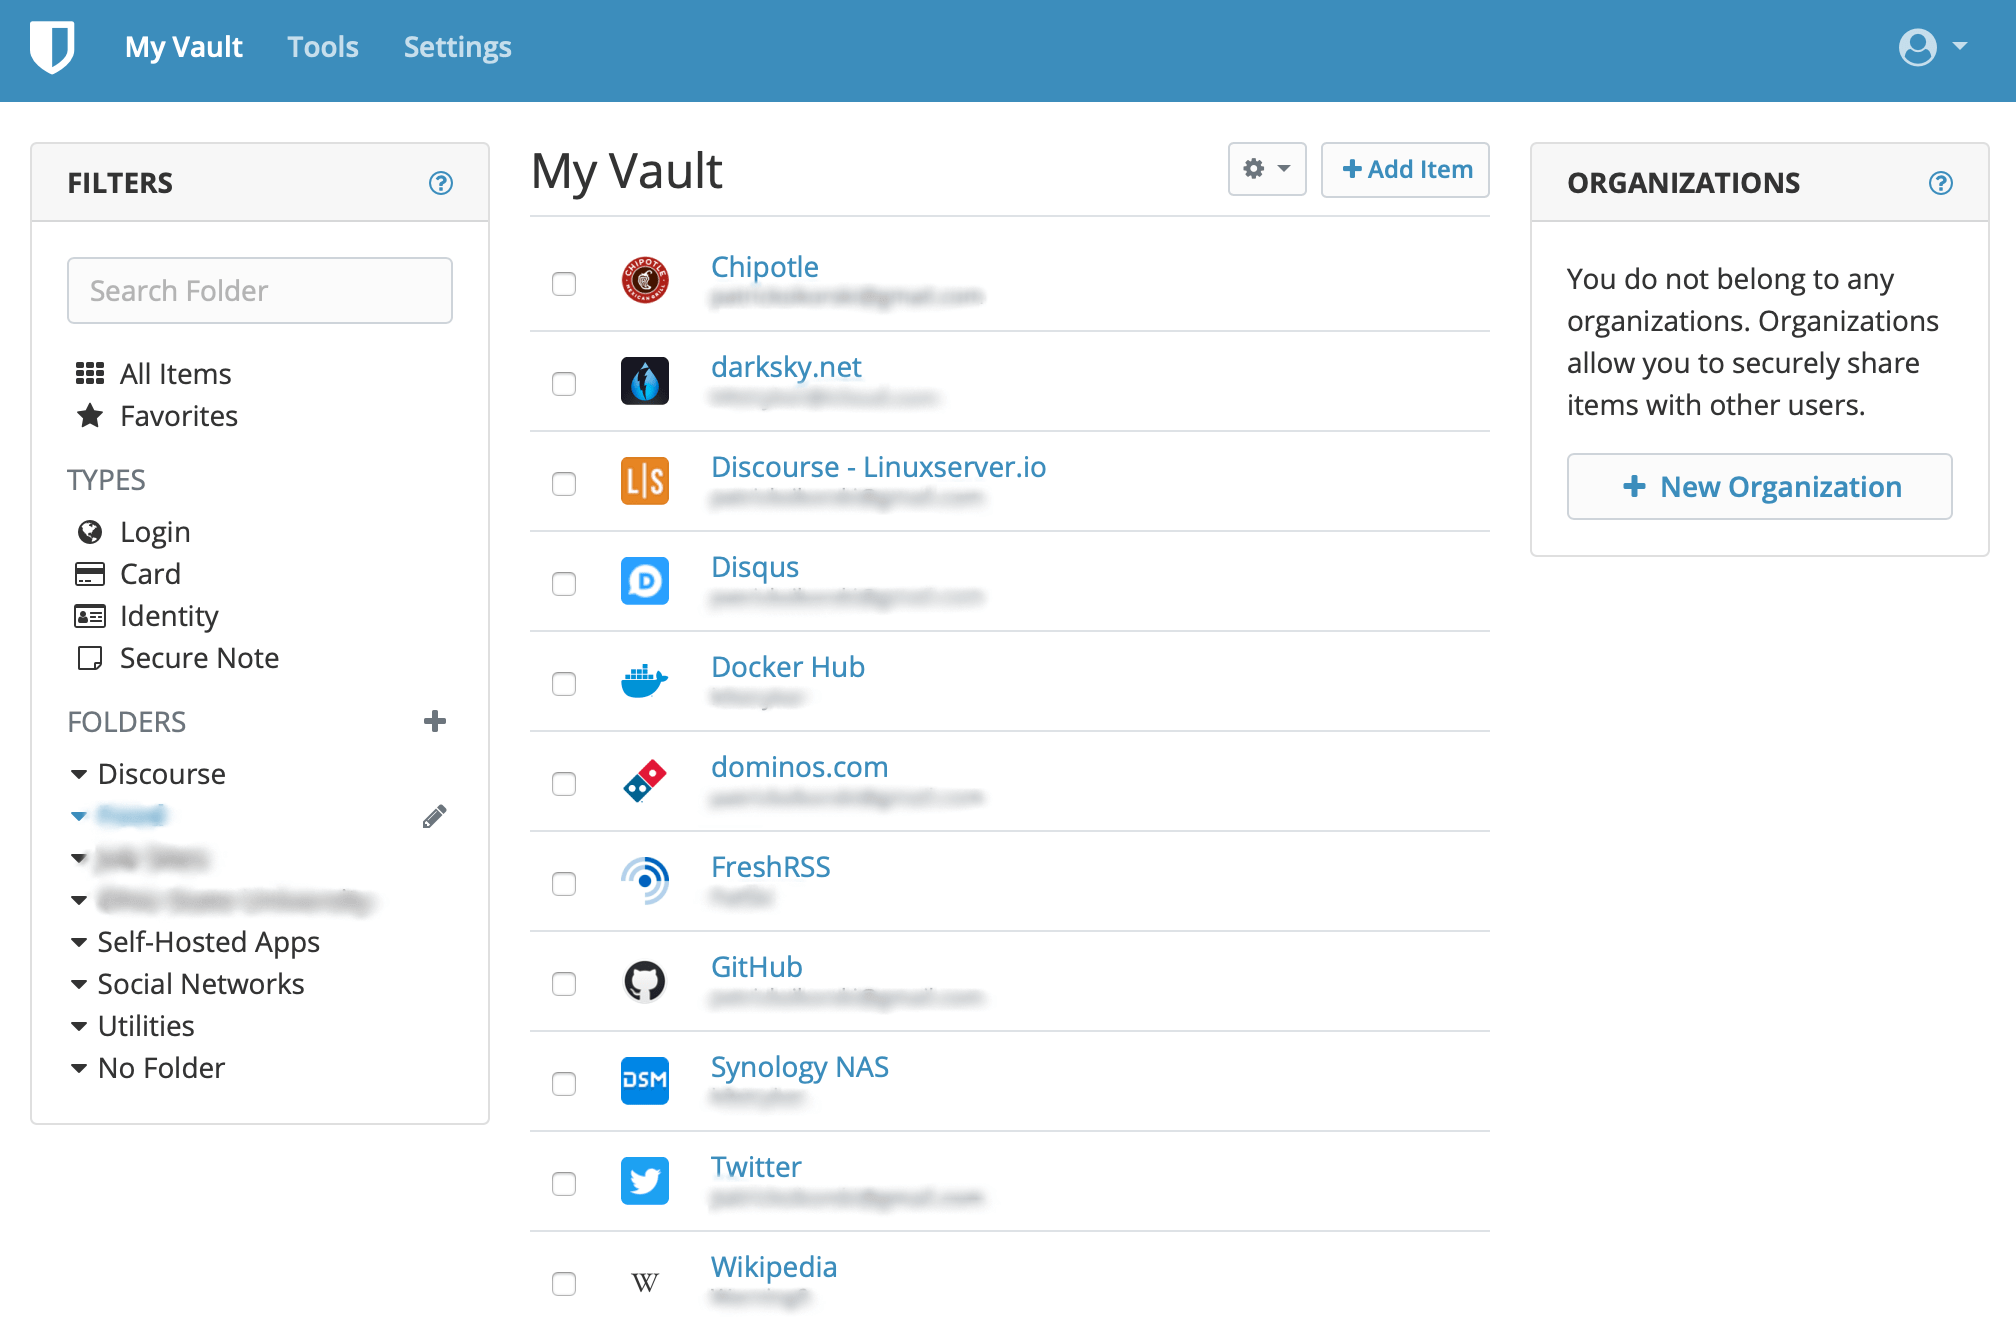
Task: Click the Search Folder input field
Action: click(x=260, y=290)
